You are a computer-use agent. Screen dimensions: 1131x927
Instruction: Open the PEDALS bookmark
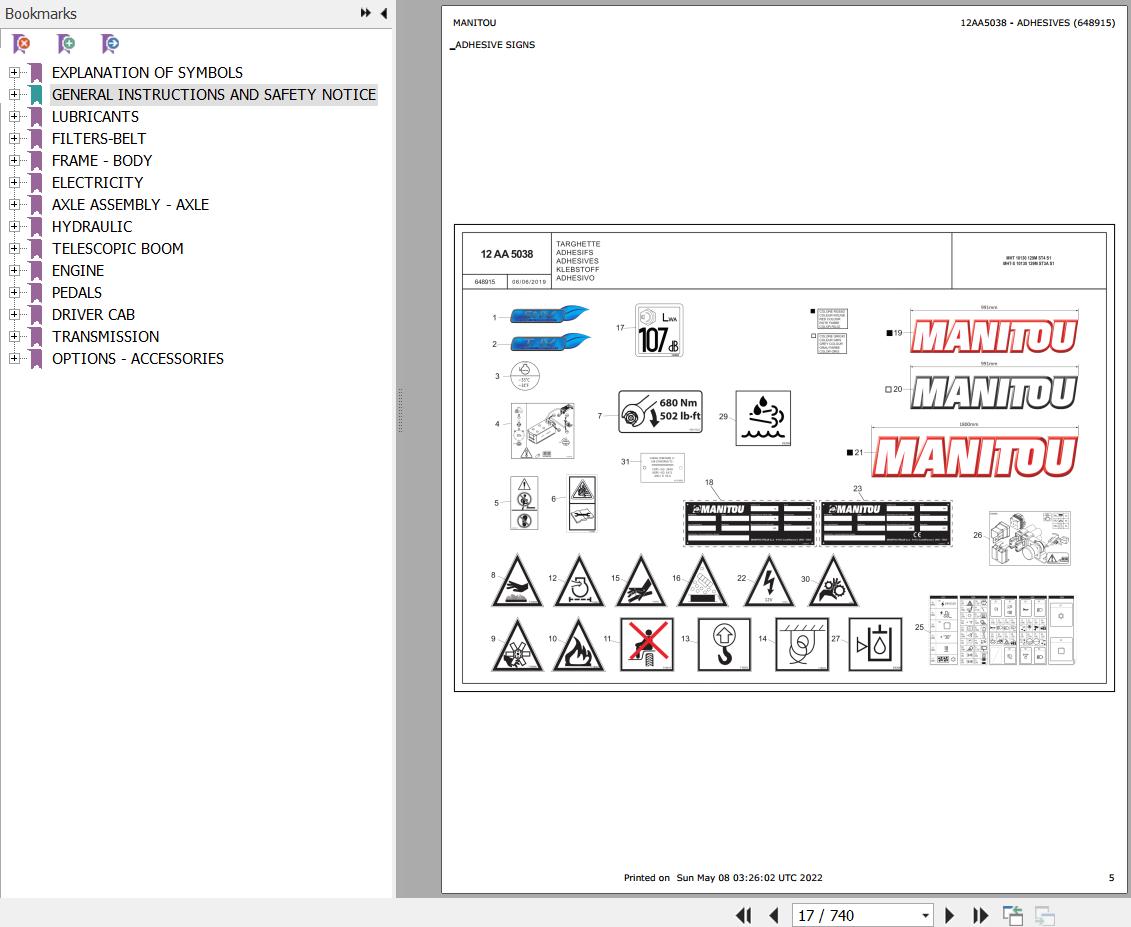pos(76,293)
